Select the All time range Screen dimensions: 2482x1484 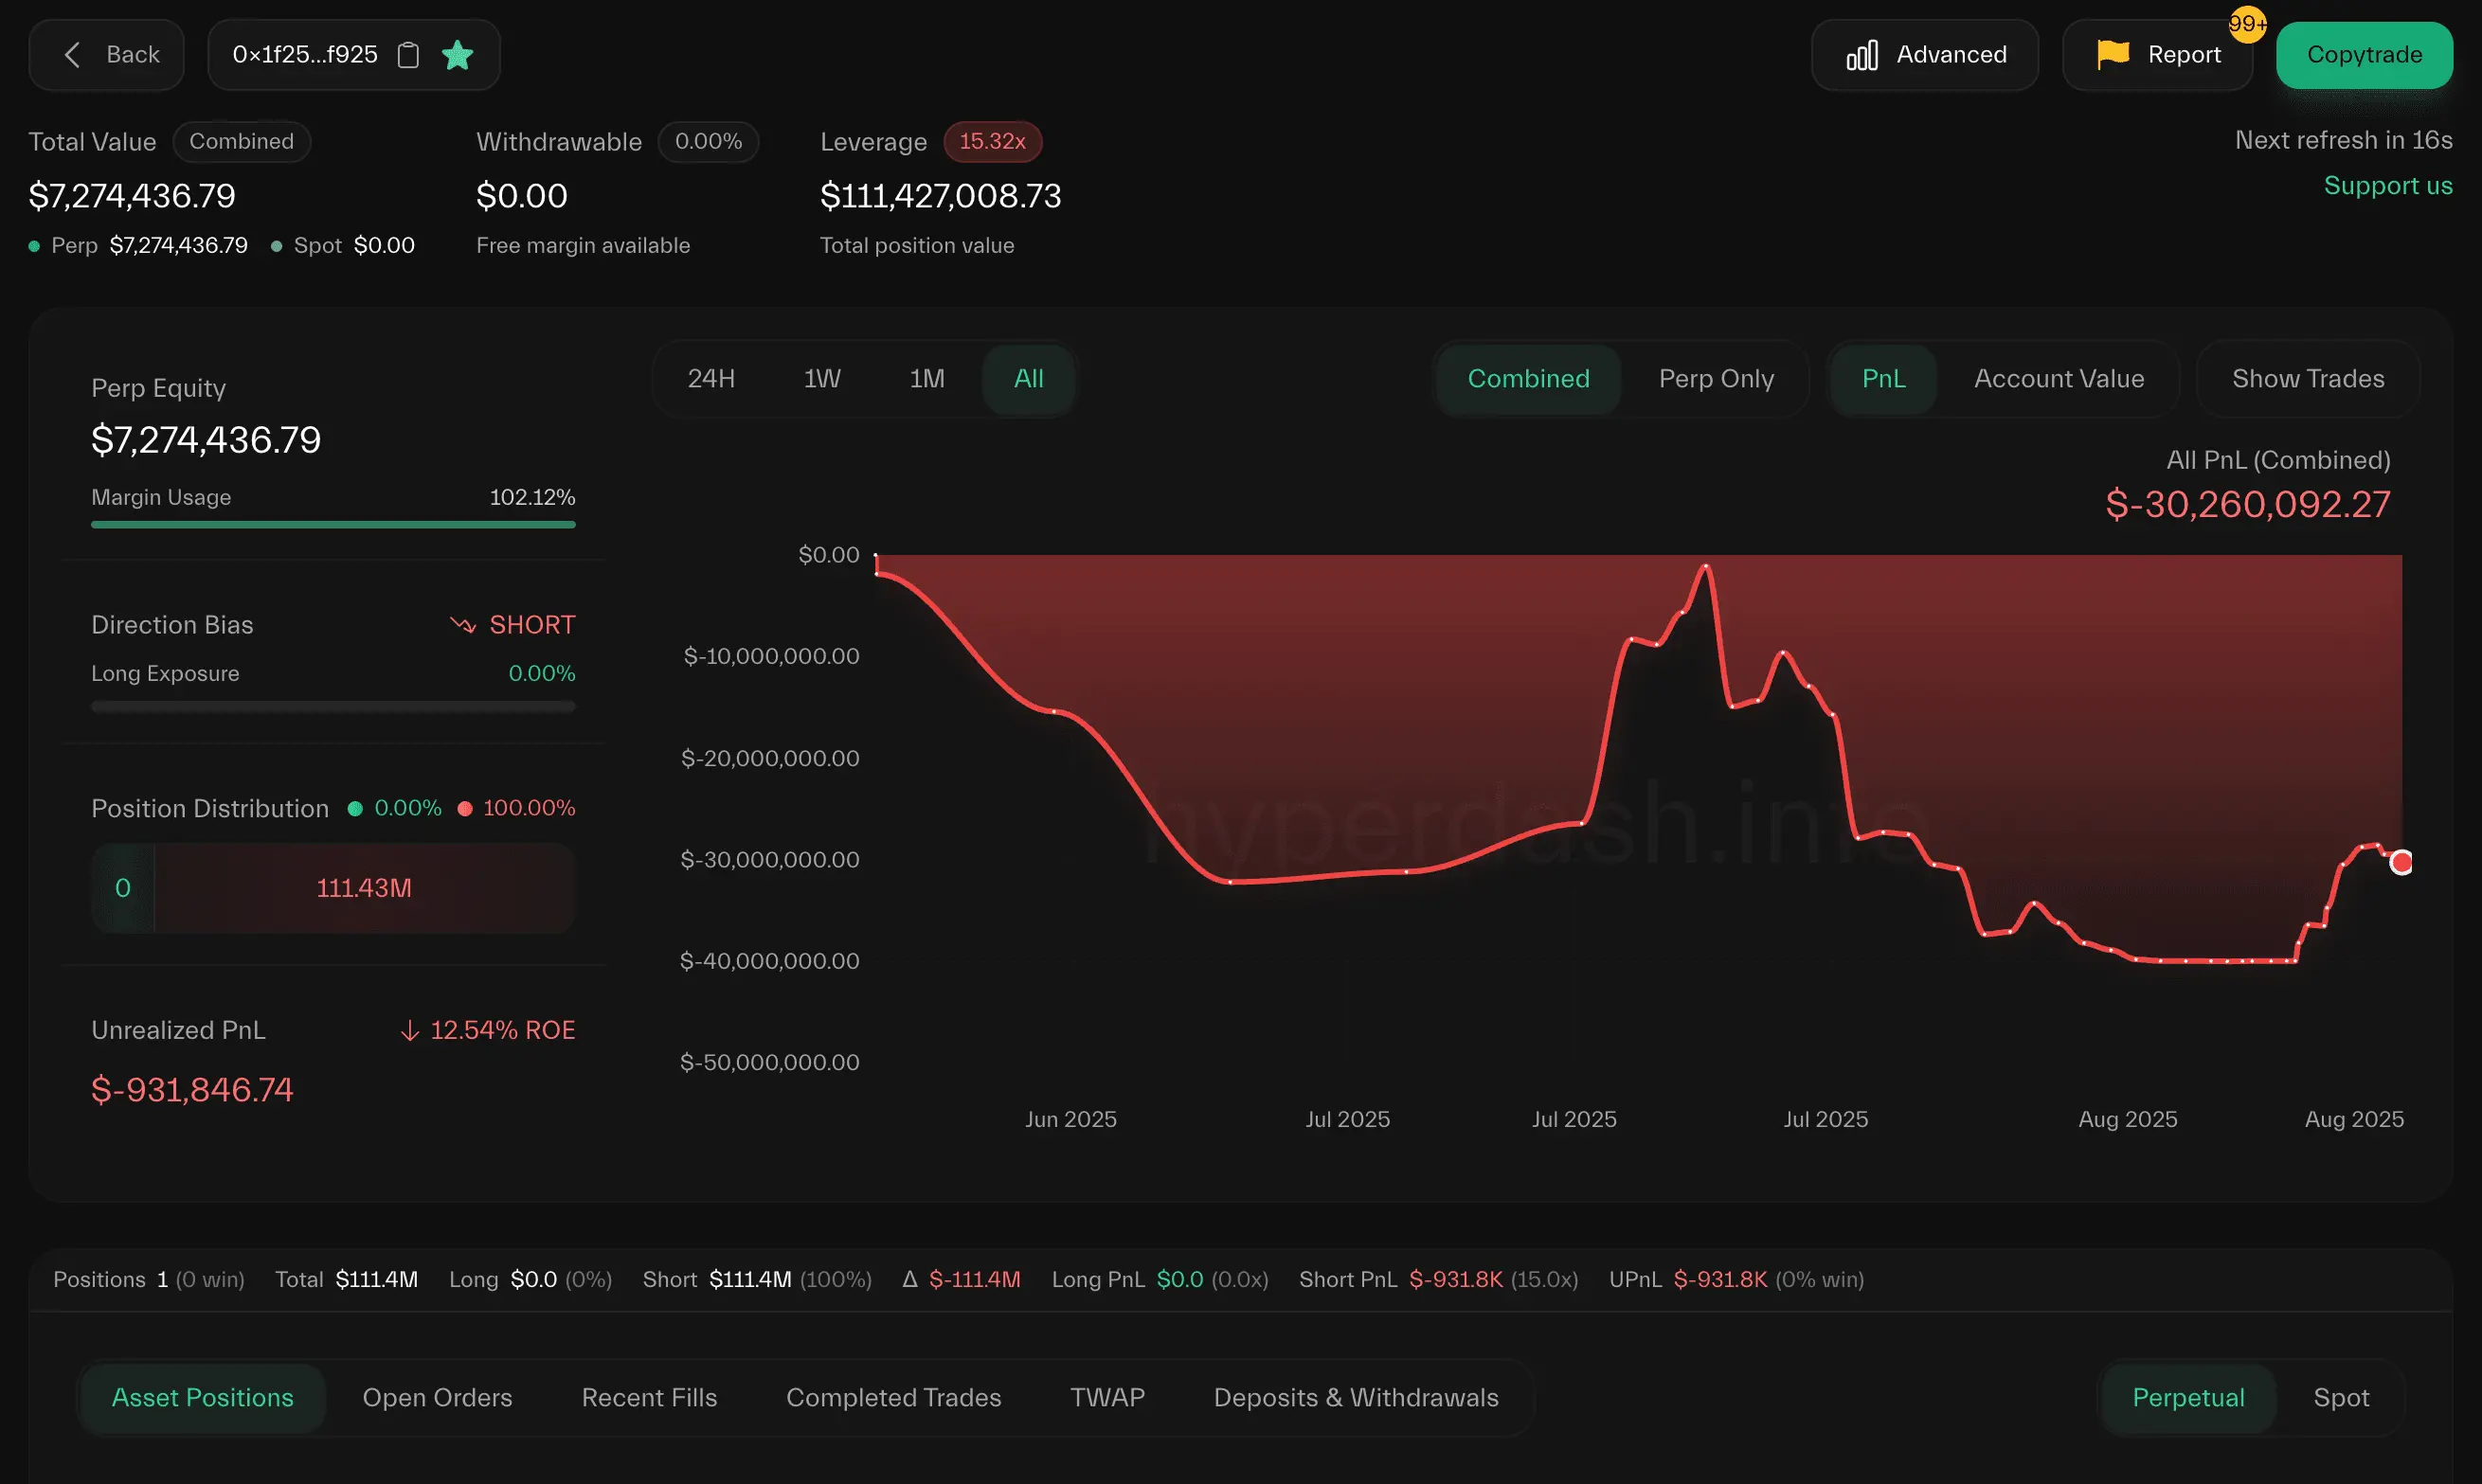pos(1028,379)
